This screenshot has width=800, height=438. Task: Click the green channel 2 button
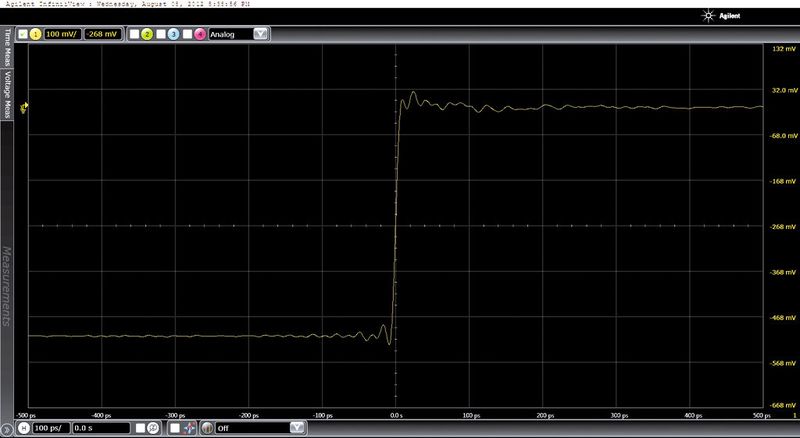coord(147,34)
